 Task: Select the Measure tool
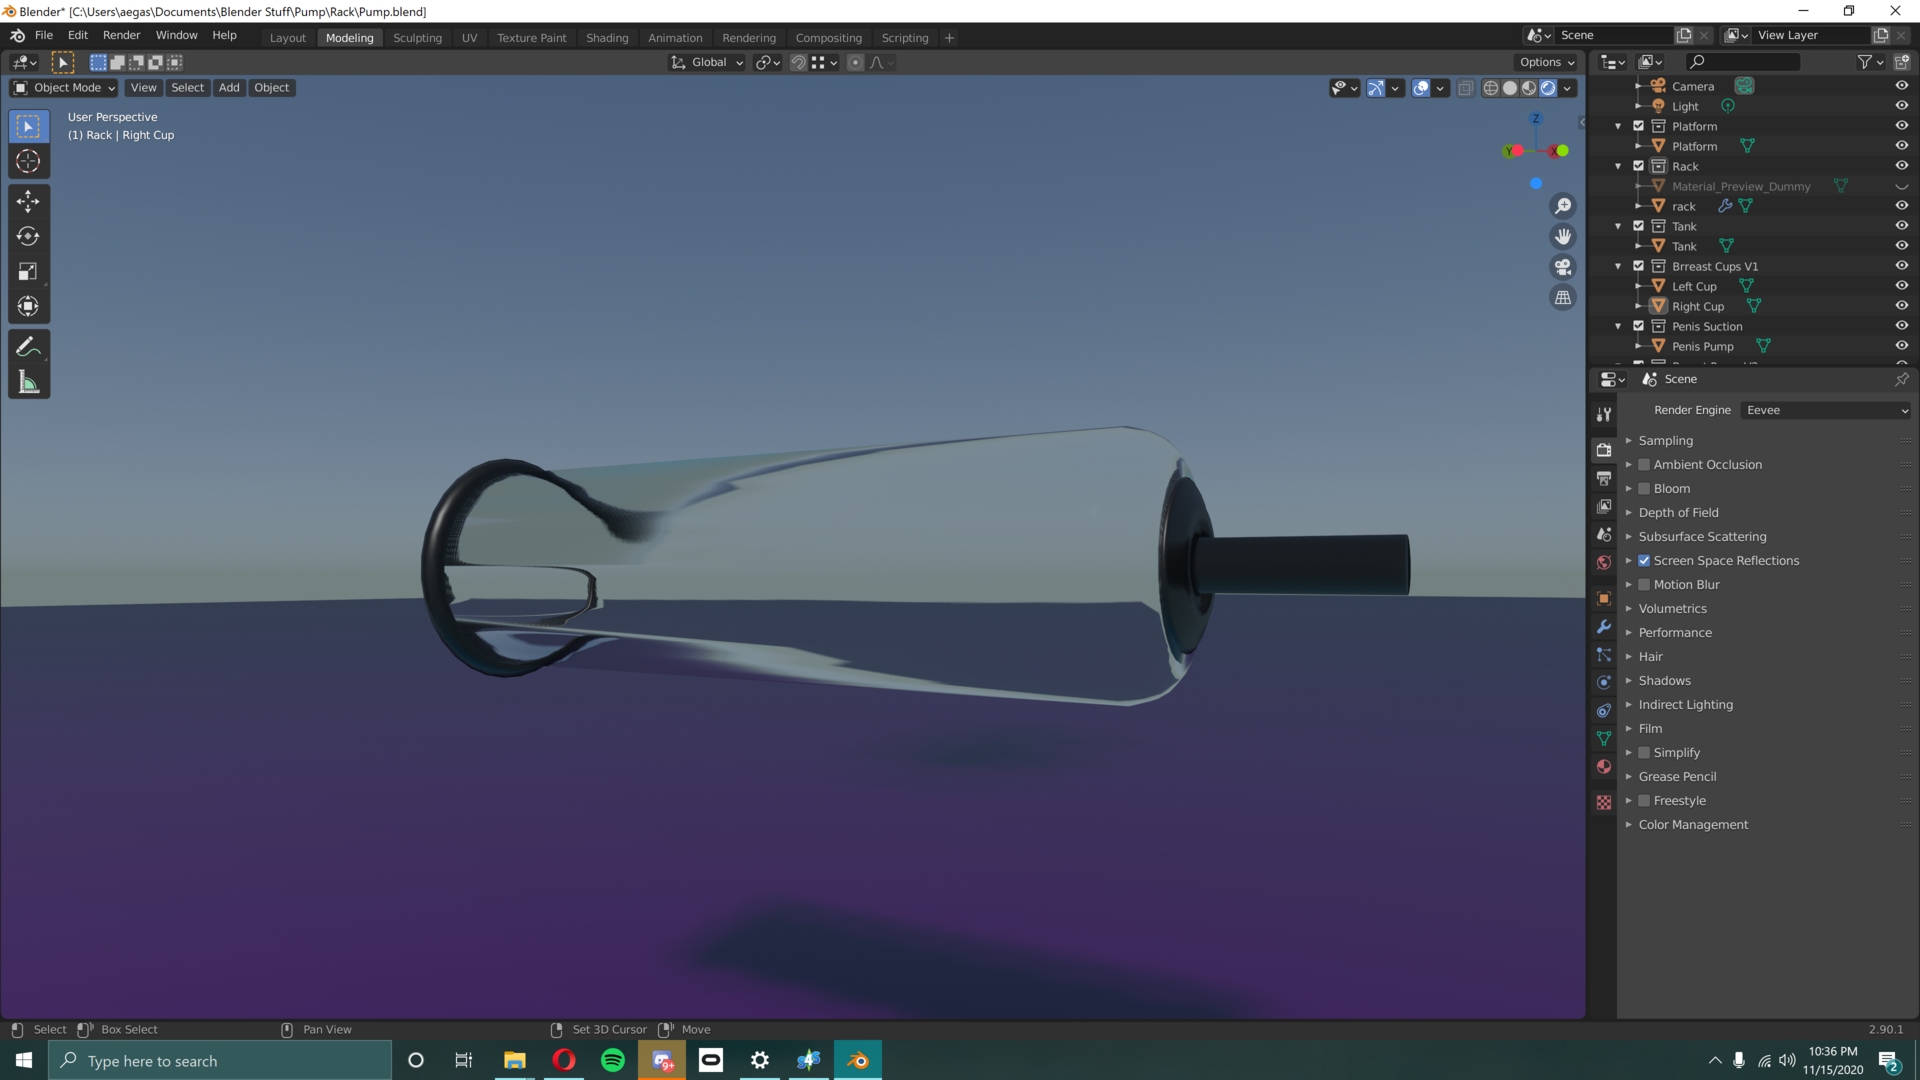pyautogui.click(x=28, y=382)
